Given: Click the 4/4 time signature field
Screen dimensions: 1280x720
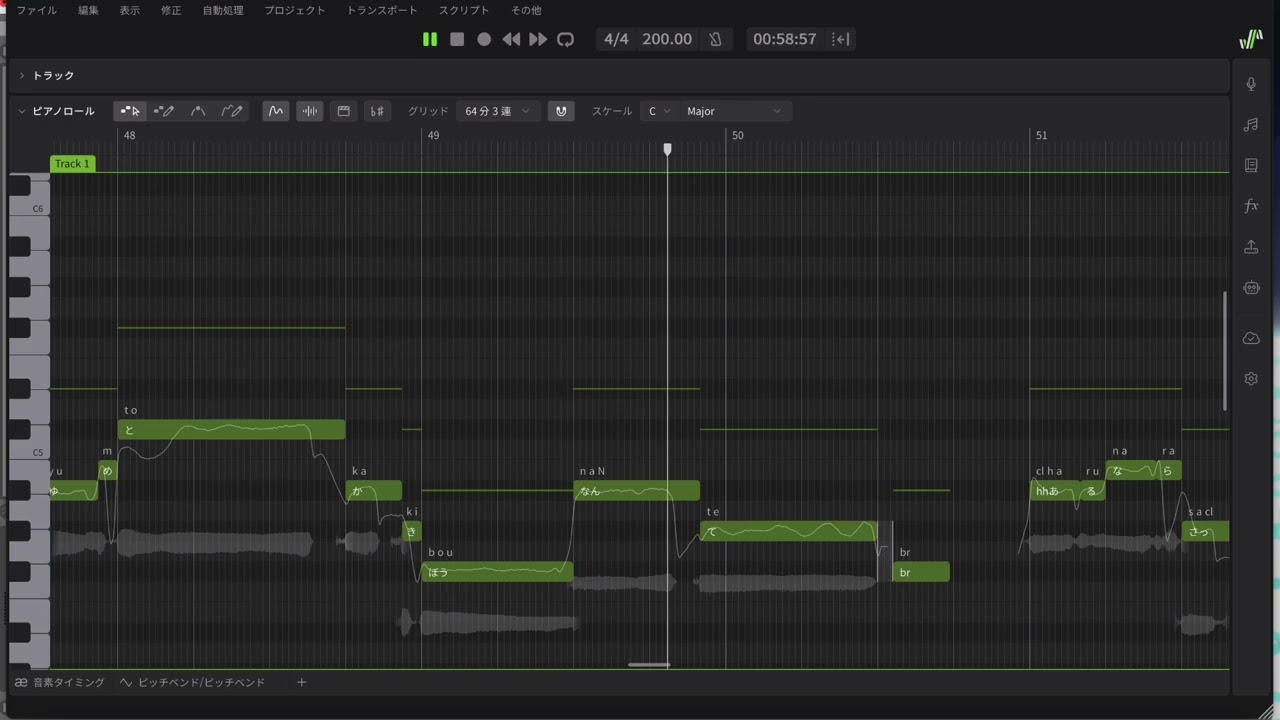Looking at the screenshot, I should (x=617, y=39).
